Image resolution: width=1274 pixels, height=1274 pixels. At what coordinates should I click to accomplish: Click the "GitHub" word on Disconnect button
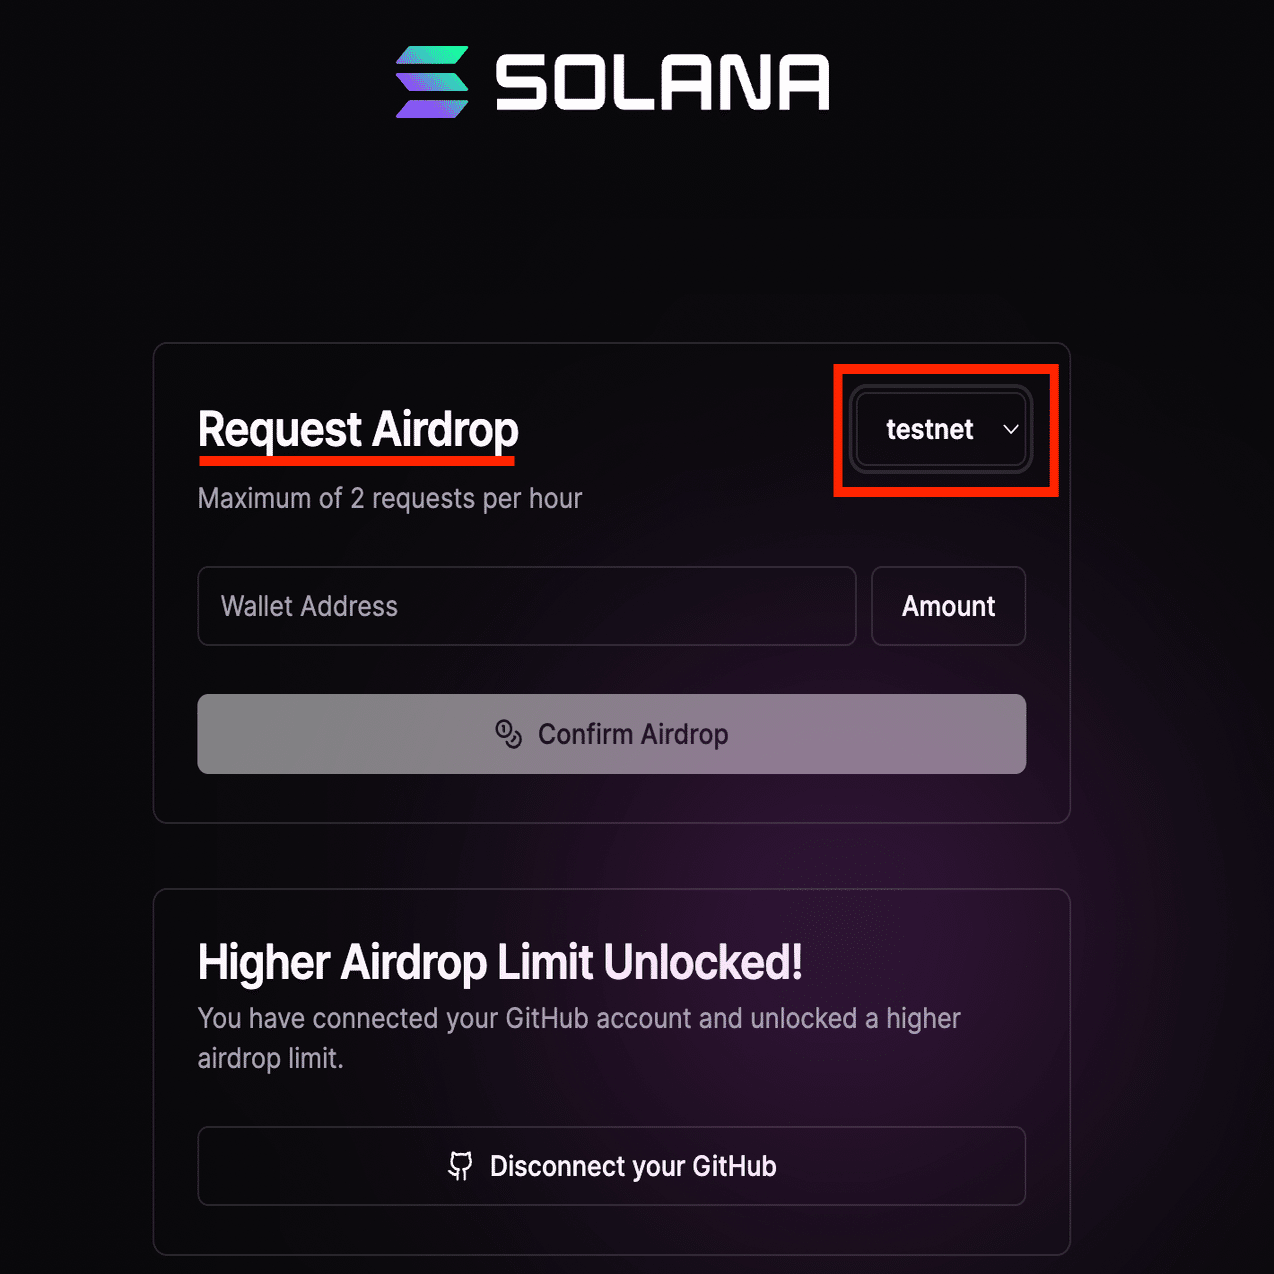(734, 1166)
